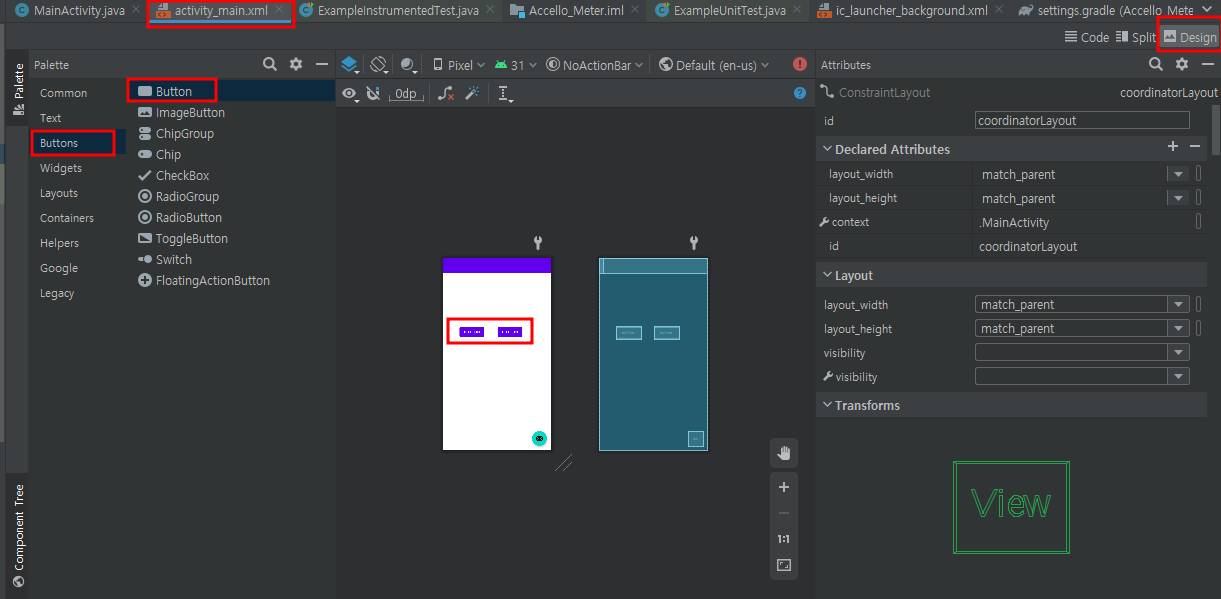1221x599 pixels.
Task: Click the red error warning icon
Action: click(800, 64)
